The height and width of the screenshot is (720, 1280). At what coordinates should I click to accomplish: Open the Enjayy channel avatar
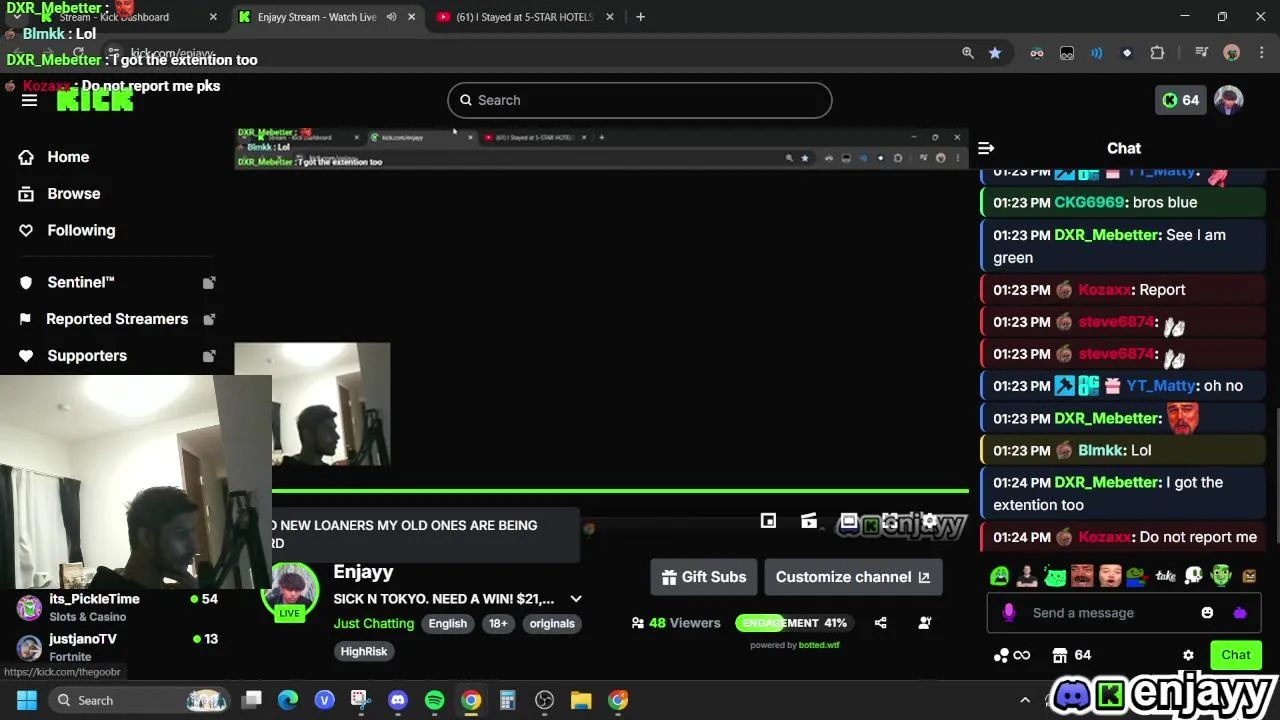290,591
